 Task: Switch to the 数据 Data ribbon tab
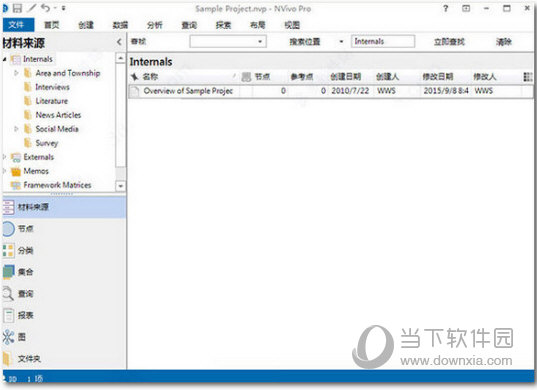click(120, 25)
